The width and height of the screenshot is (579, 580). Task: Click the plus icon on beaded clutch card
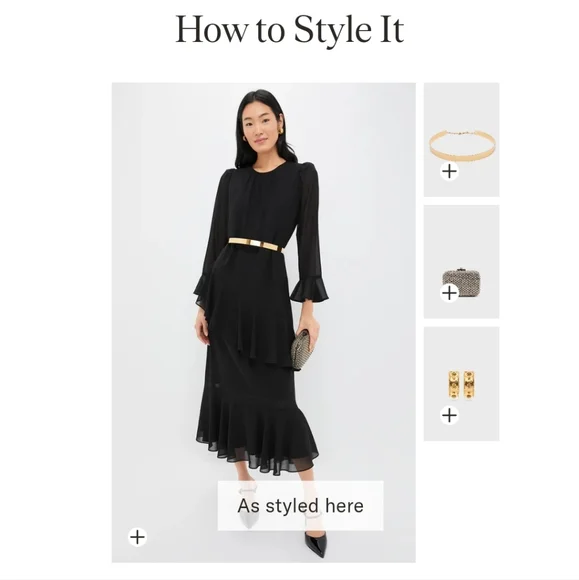(x=450, y=293)
